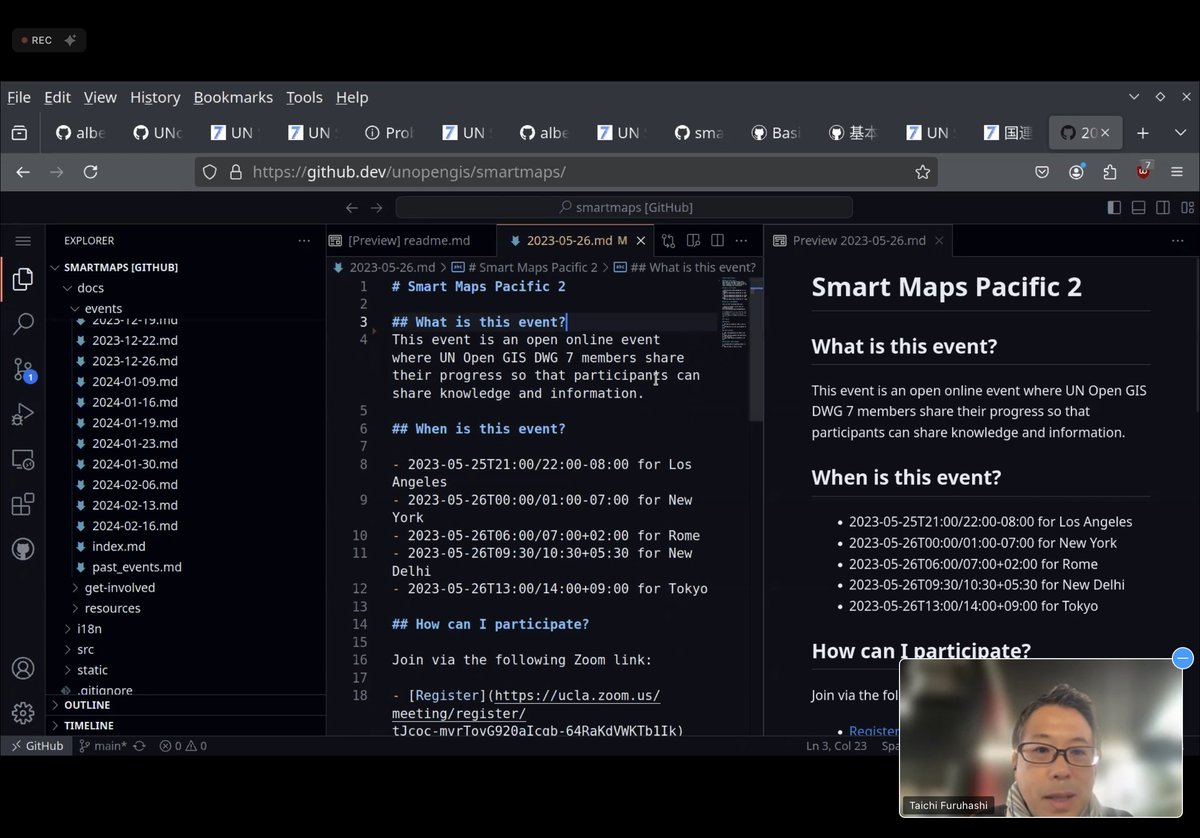The width and height of the screenshot is (1200, 838).
Task: Open the Remote Explorer view
Action: pos(23,460)
